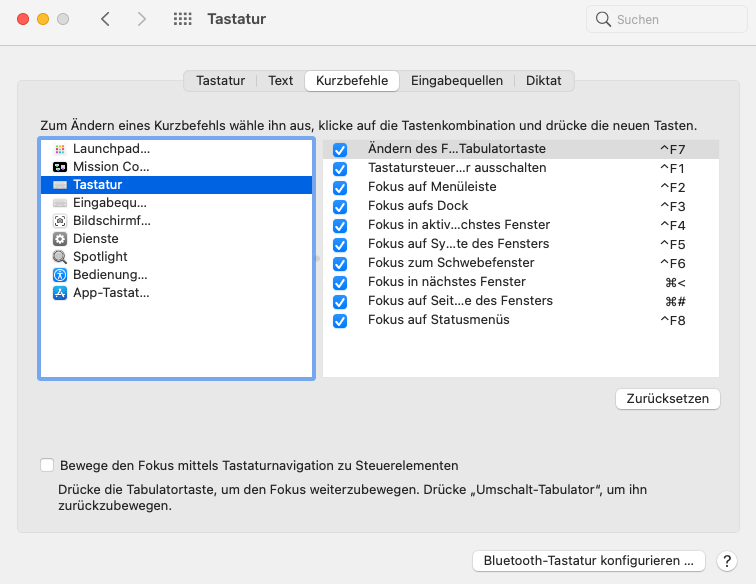Enable Bewege den Fokus mittels Tastaturnavigation checkbox
Screen dimensions: 756x584
pyautogui.click(x=47, y=465)
